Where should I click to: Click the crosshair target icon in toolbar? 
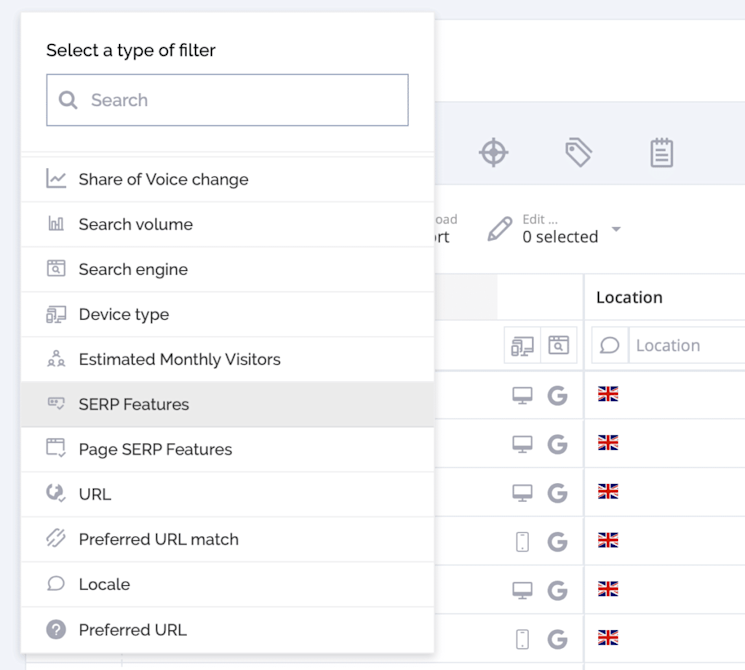493,152
